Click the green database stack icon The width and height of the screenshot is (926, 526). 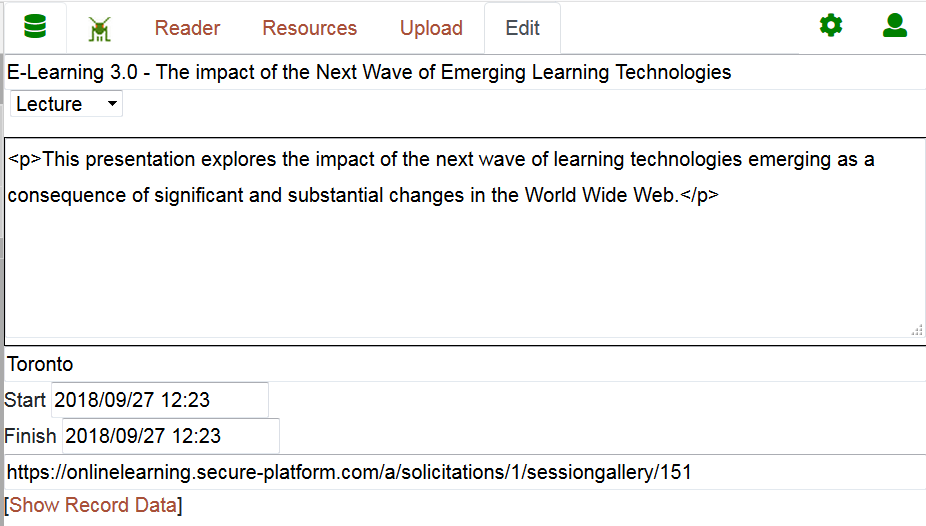click(35, 27)
